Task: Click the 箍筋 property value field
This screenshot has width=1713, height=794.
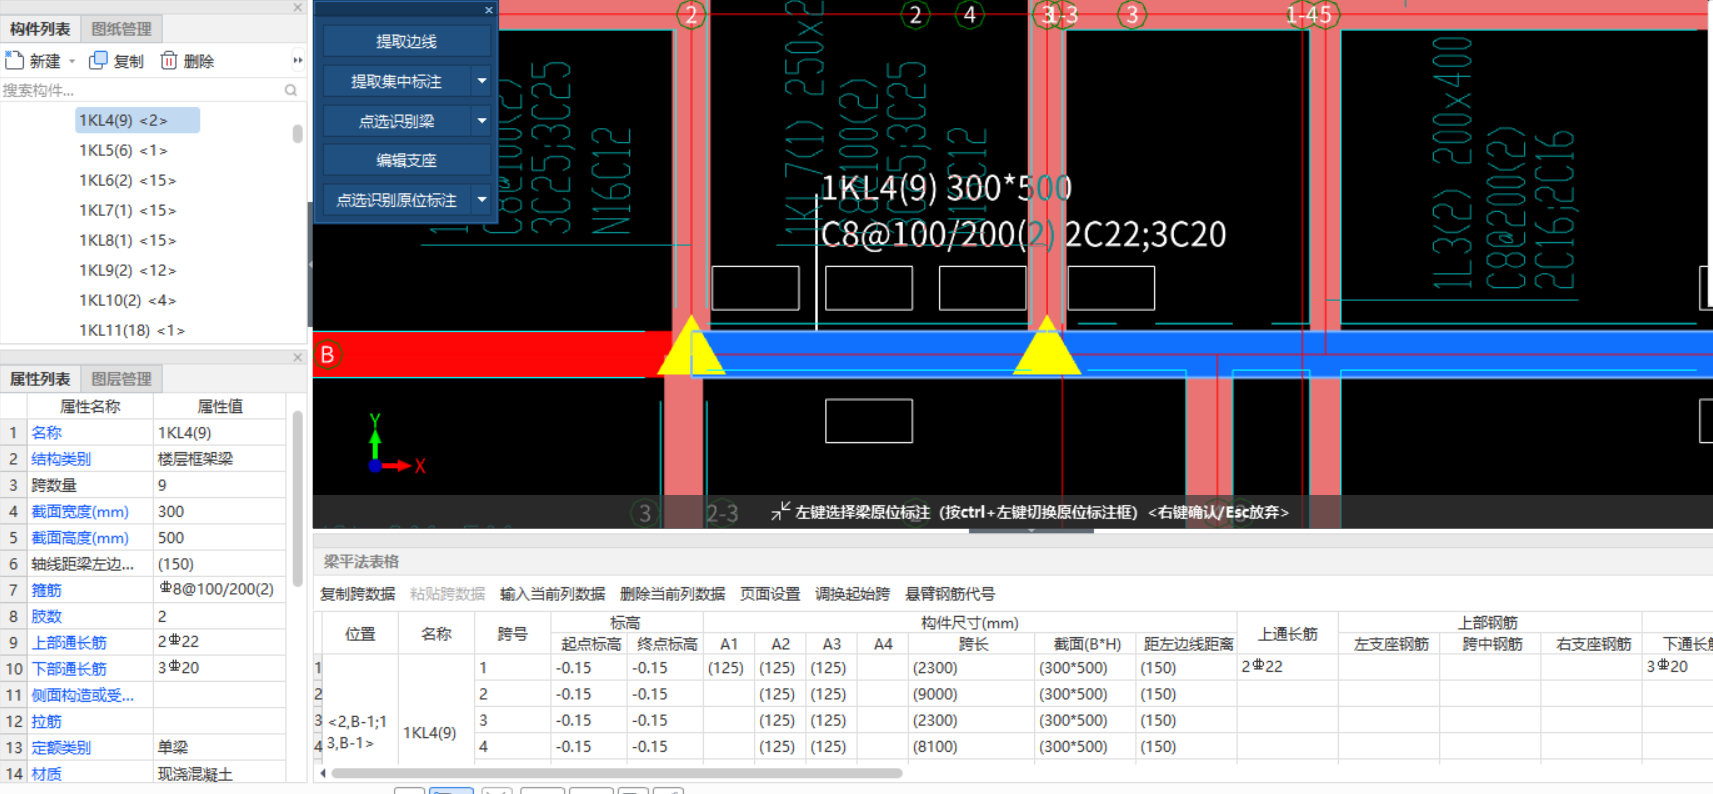Action: point(220,590)
